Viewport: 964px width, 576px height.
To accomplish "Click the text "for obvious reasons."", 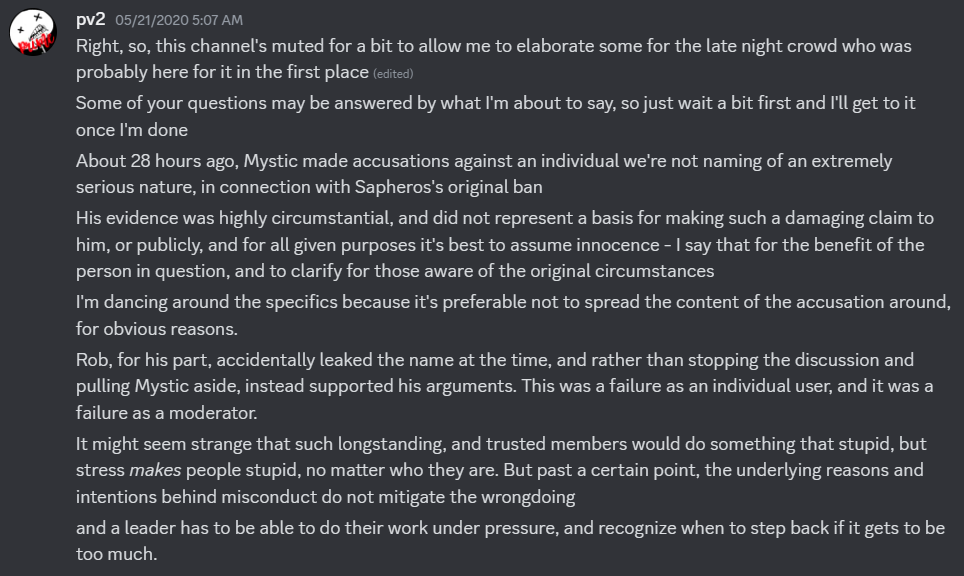I will (157, 329).
